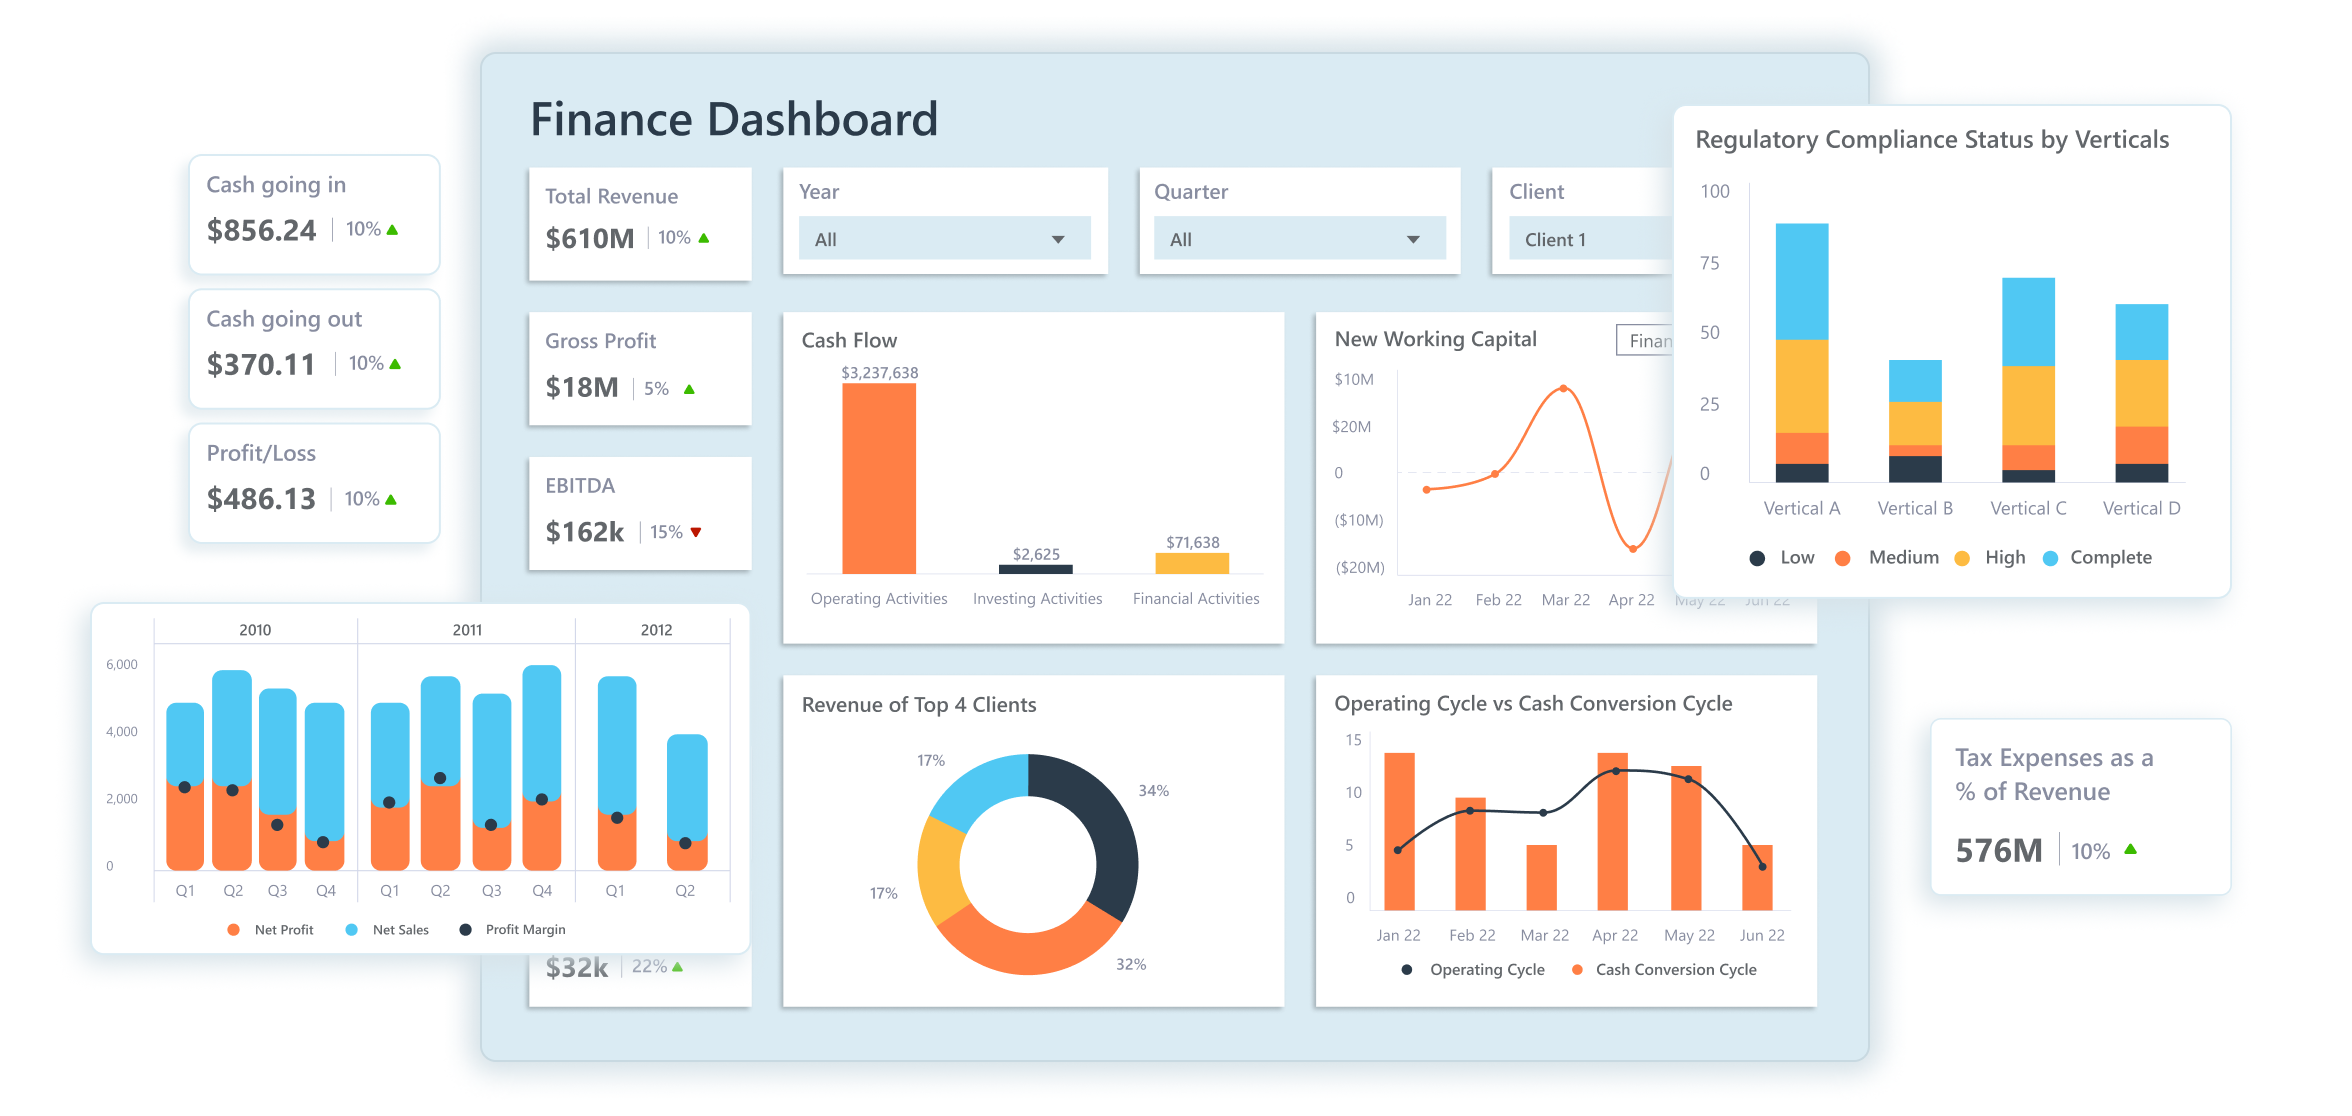Click the Cash Conversion Cycle legend marker
Viewport: 2352px width, 1116px height.
[1578, 969]
